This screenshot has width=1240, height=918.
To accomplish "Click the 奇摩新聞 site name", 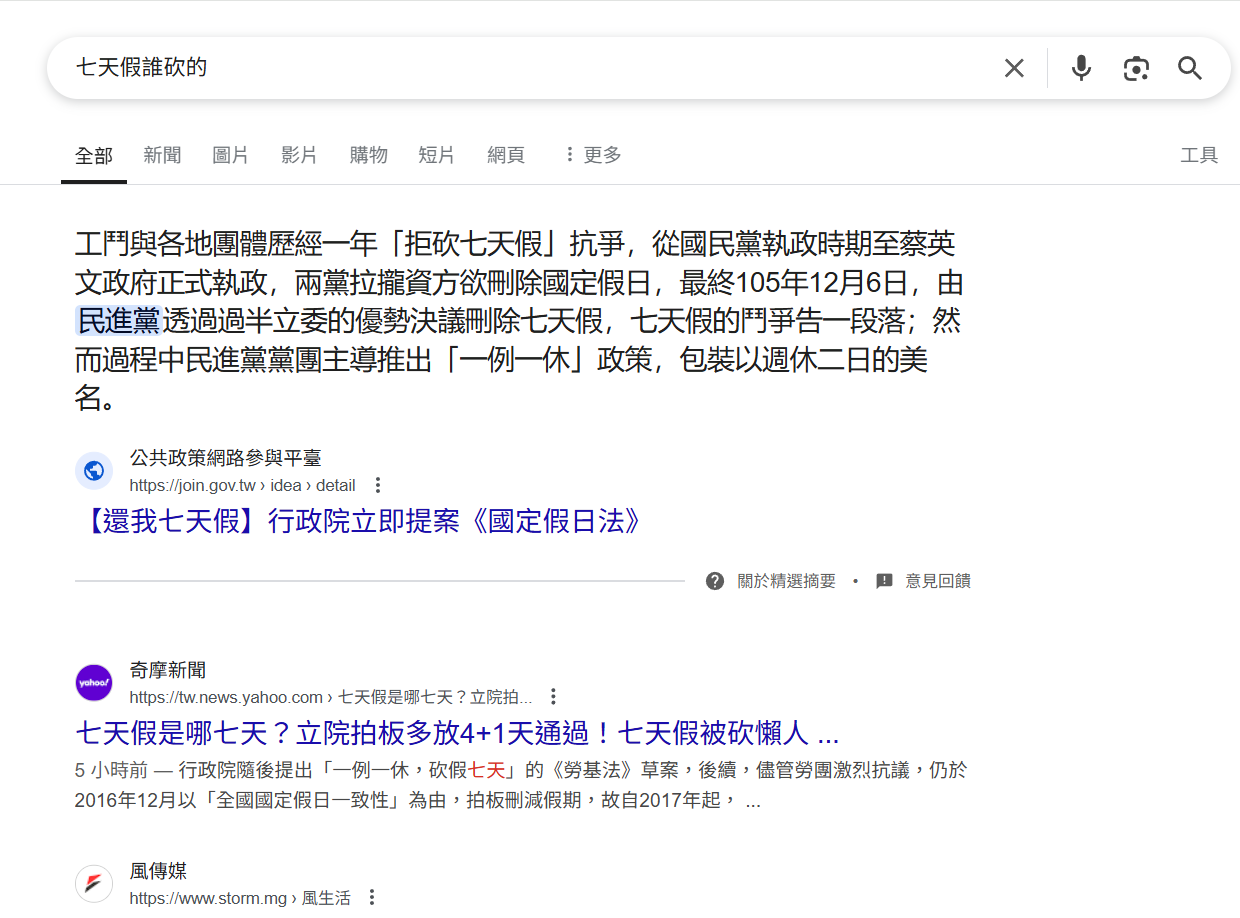I will coord(168,670).
